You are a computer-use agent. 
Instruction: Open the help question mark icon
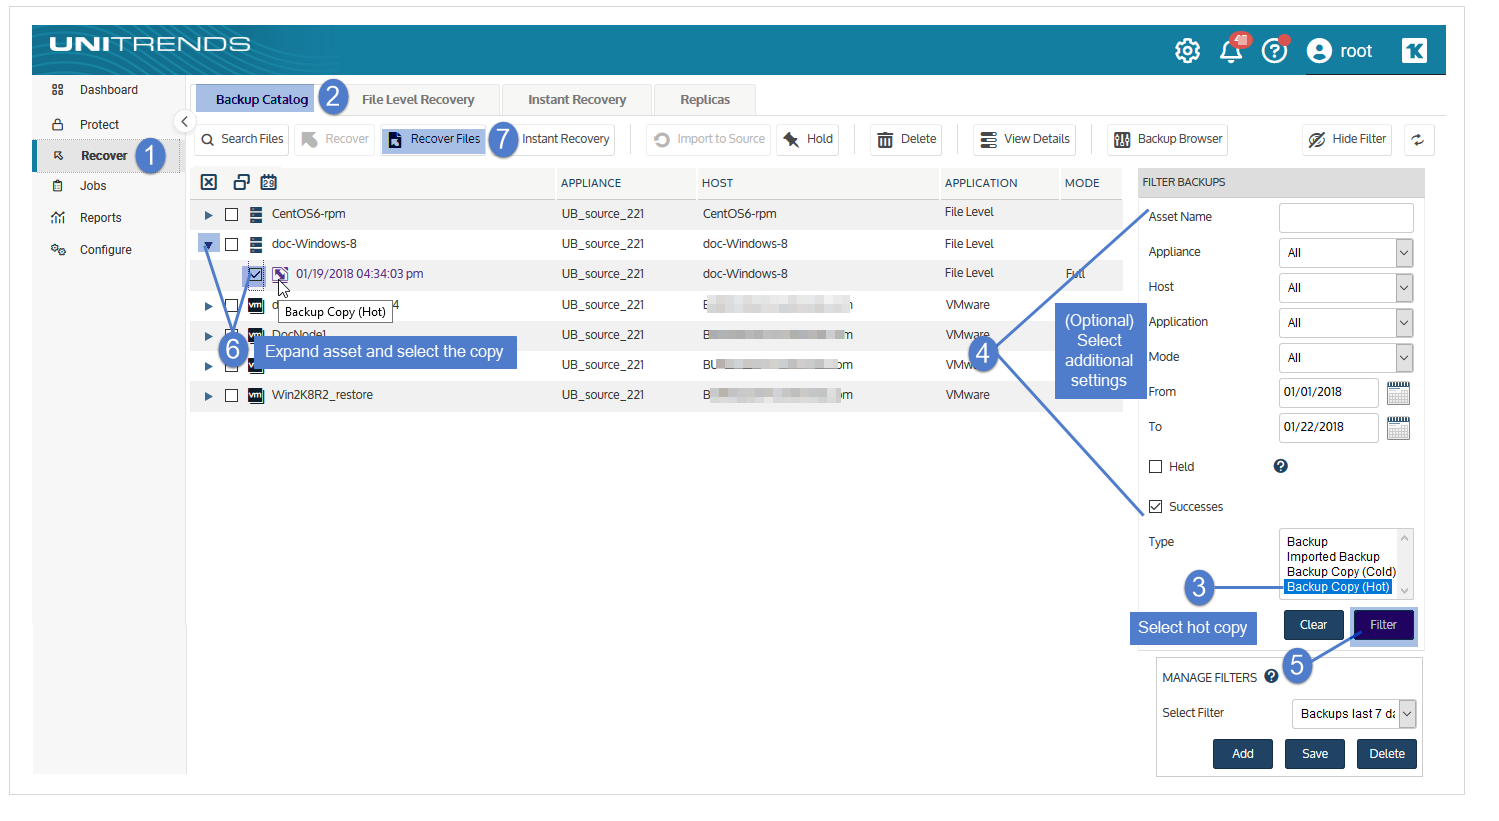point(1274,51)
